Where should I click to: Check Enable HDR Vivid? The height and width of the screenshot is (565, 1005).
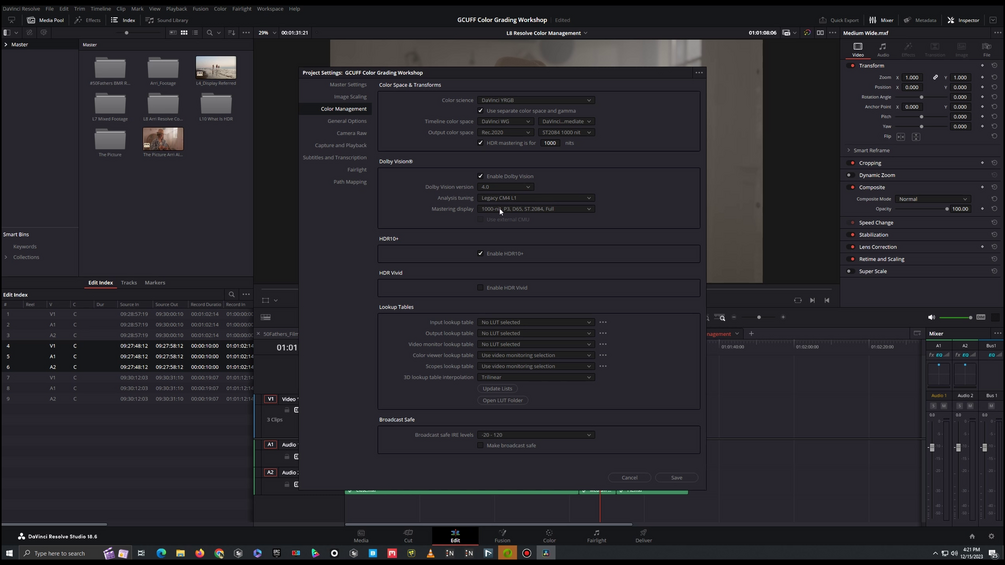[481, 288]
